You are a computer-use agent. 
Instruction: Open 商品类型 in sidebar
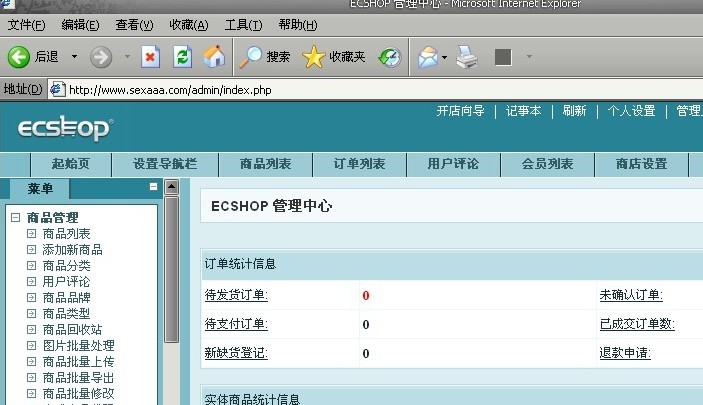(66, 314)
